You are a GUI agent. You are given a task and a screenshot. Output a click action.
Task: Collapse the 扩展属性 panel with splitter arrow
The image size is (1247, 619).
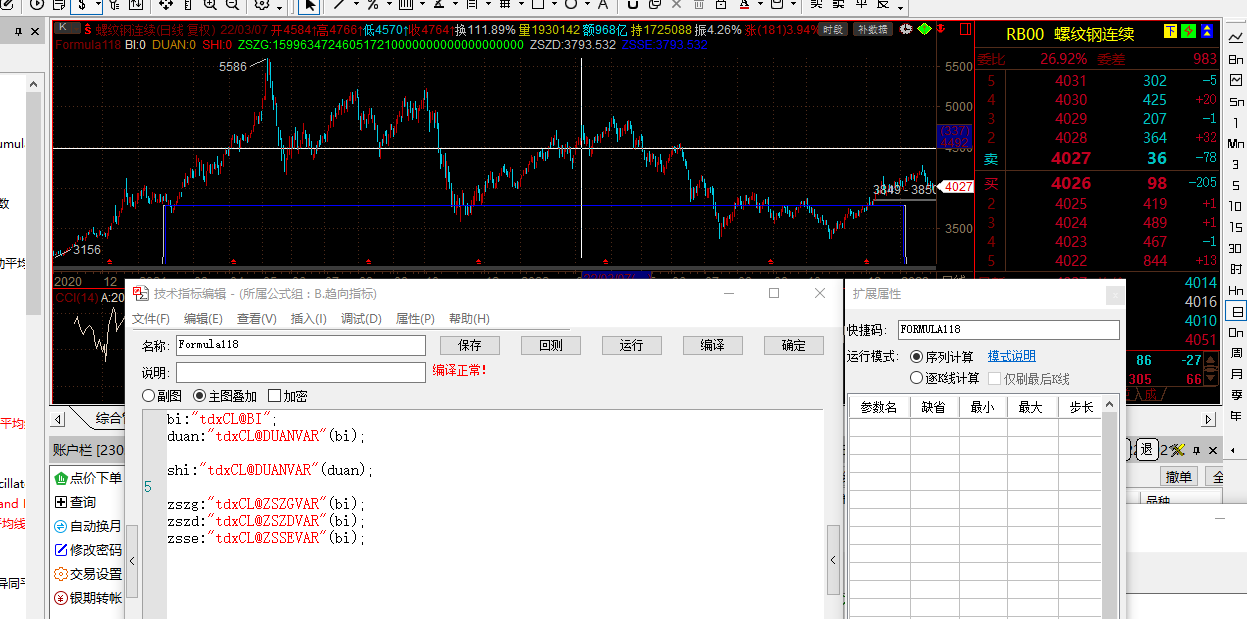(x=834, y=561)
